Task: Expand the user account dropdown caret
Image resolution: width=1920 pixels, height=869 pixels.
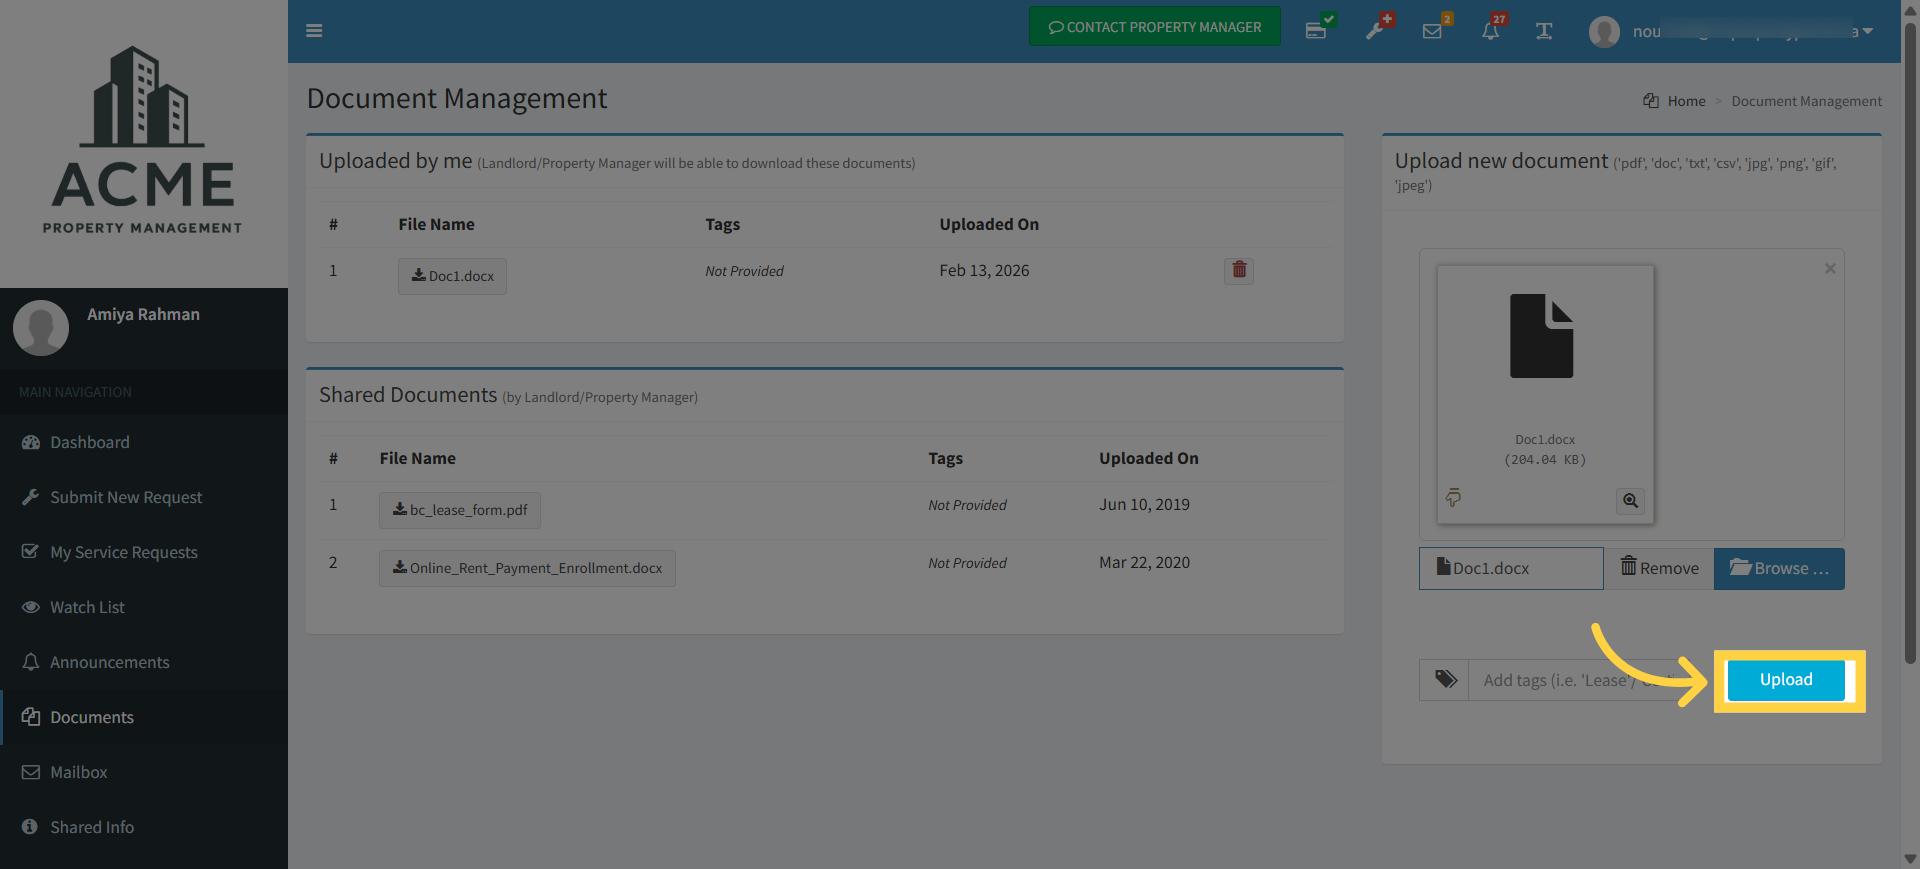Action: (x=1867, y=31)
